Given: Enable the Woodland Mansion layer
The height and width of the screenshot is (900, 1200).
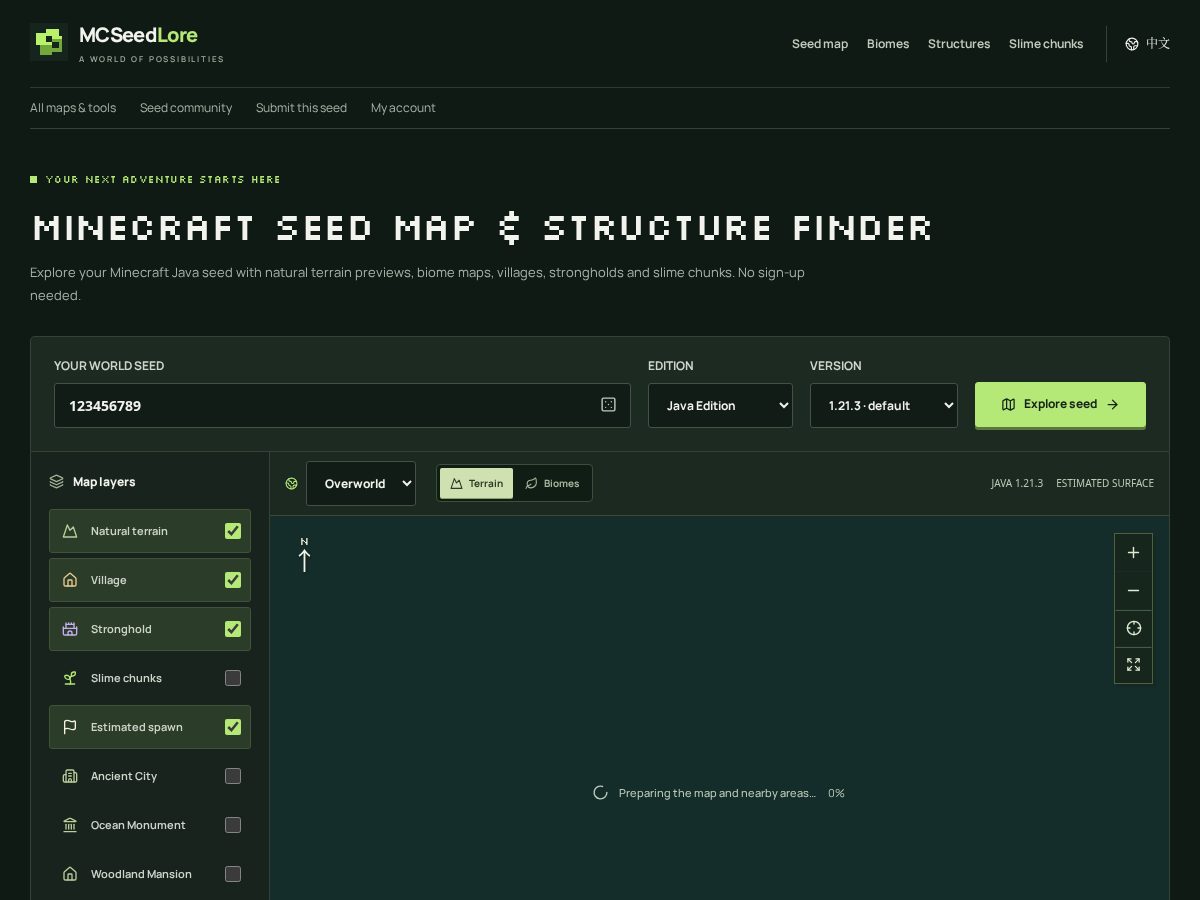Looking at the screenshot, I should pos(233,874).
